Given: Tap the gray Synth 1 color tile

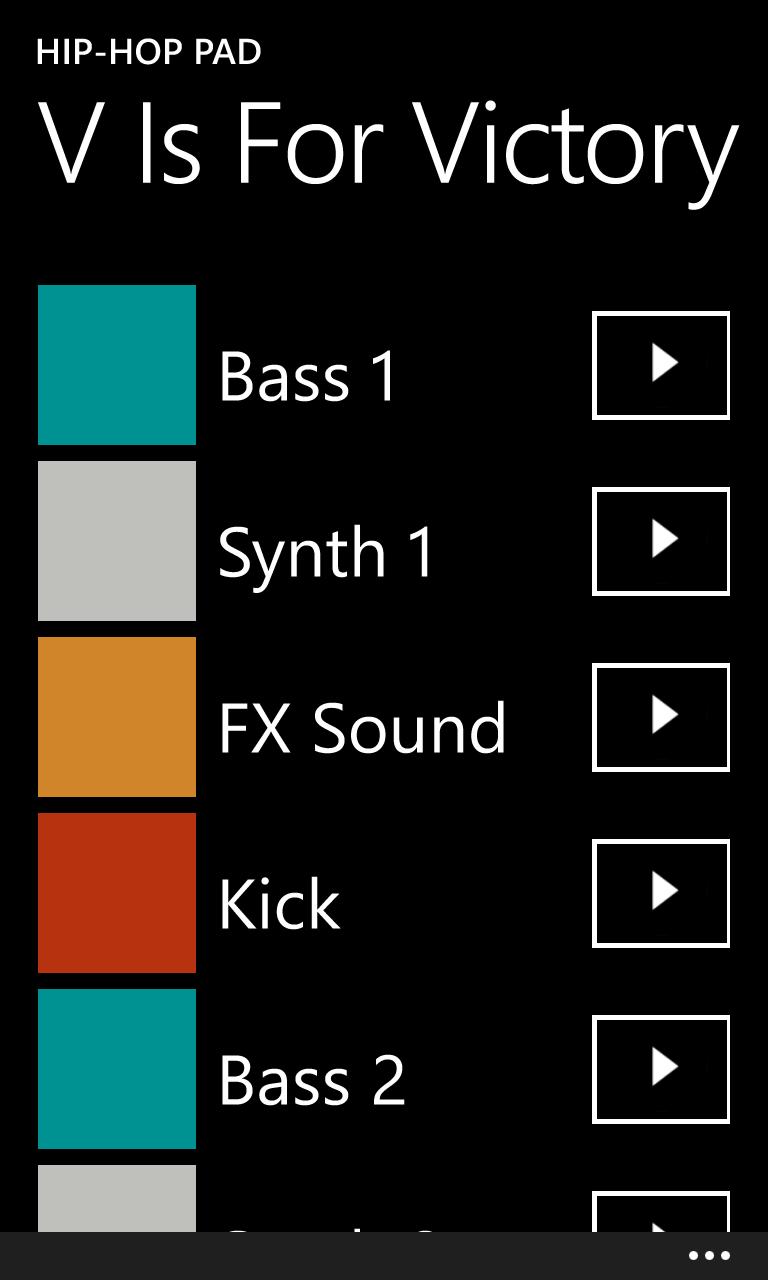Looking at the screenshot, I should click(117, 541).
